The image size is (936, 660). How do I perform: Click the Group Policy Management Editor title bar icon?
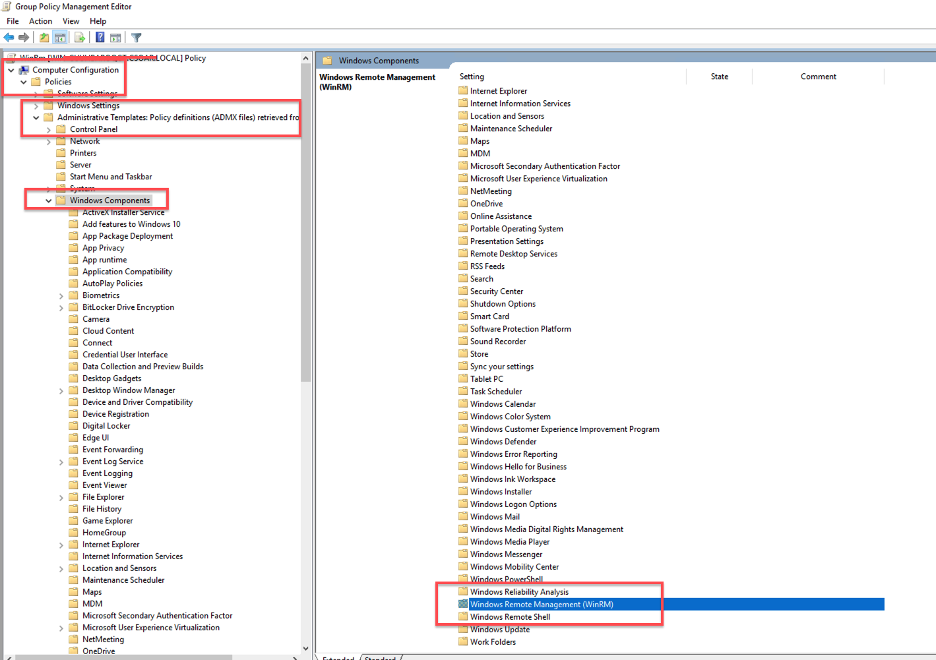pos(8,7)
